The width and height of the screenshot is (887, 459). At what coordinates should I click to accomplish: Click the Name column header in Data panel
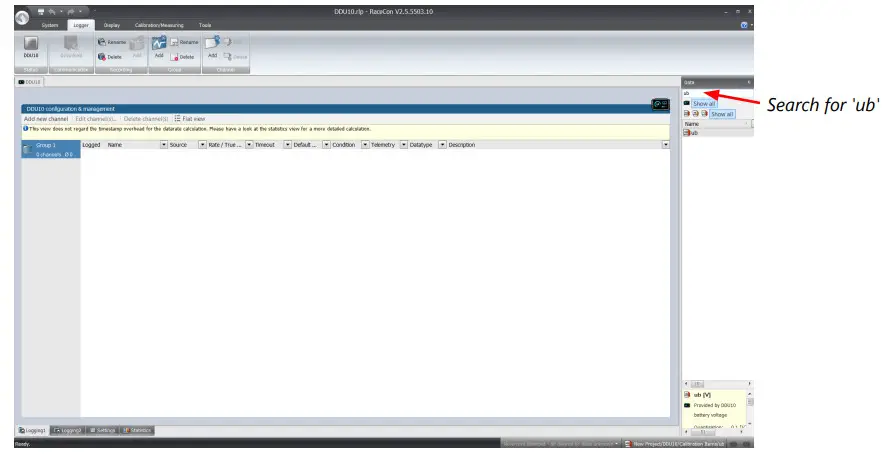(716, 123)
